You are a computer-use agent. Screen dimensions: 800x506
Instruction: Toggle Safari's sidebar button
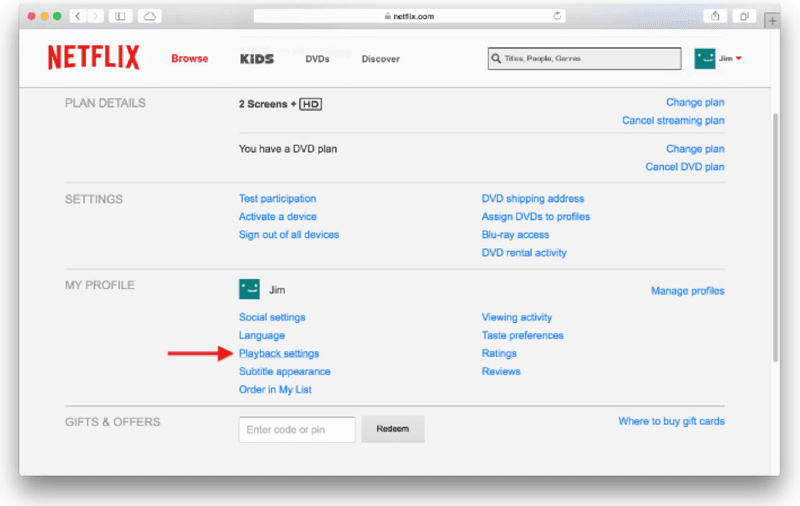coord(120,16)
